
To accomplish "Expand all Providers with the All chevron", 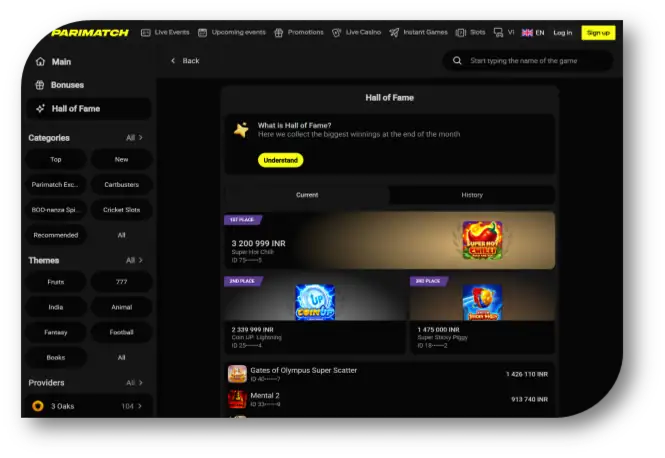I will click(134, 383).
